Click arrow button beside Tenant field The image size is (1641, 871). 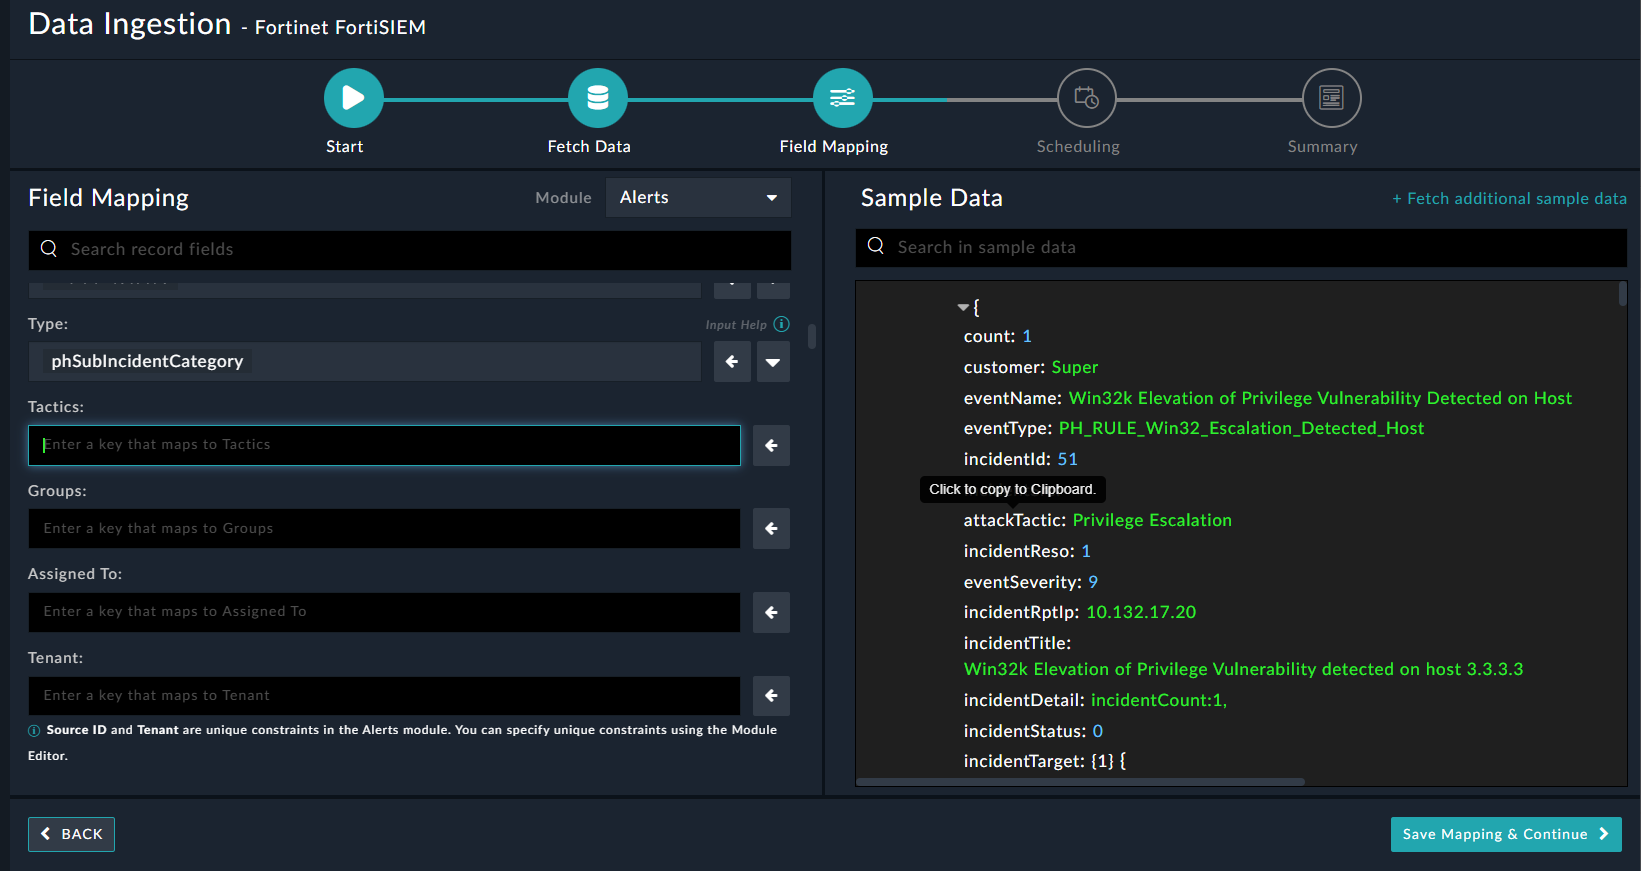coord(771,696)
